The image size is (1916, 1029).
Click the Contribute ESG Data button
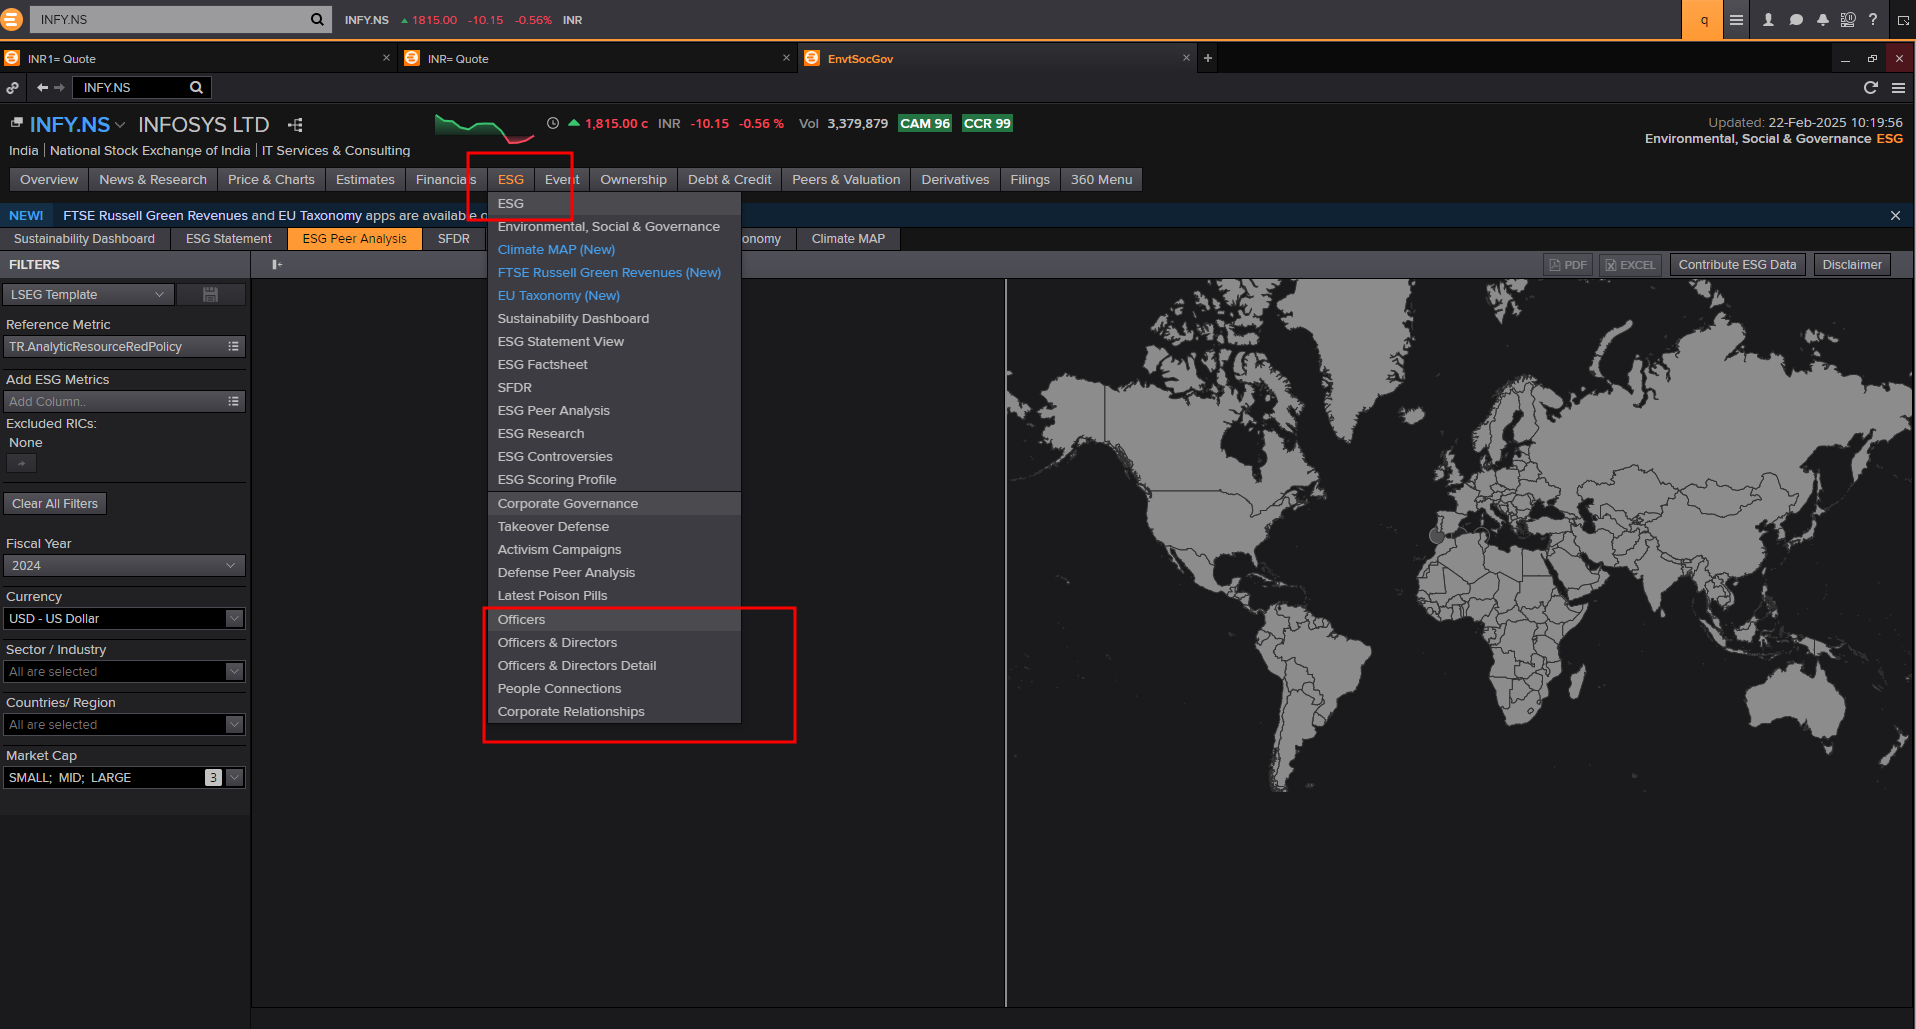(x=1737, y=265)
